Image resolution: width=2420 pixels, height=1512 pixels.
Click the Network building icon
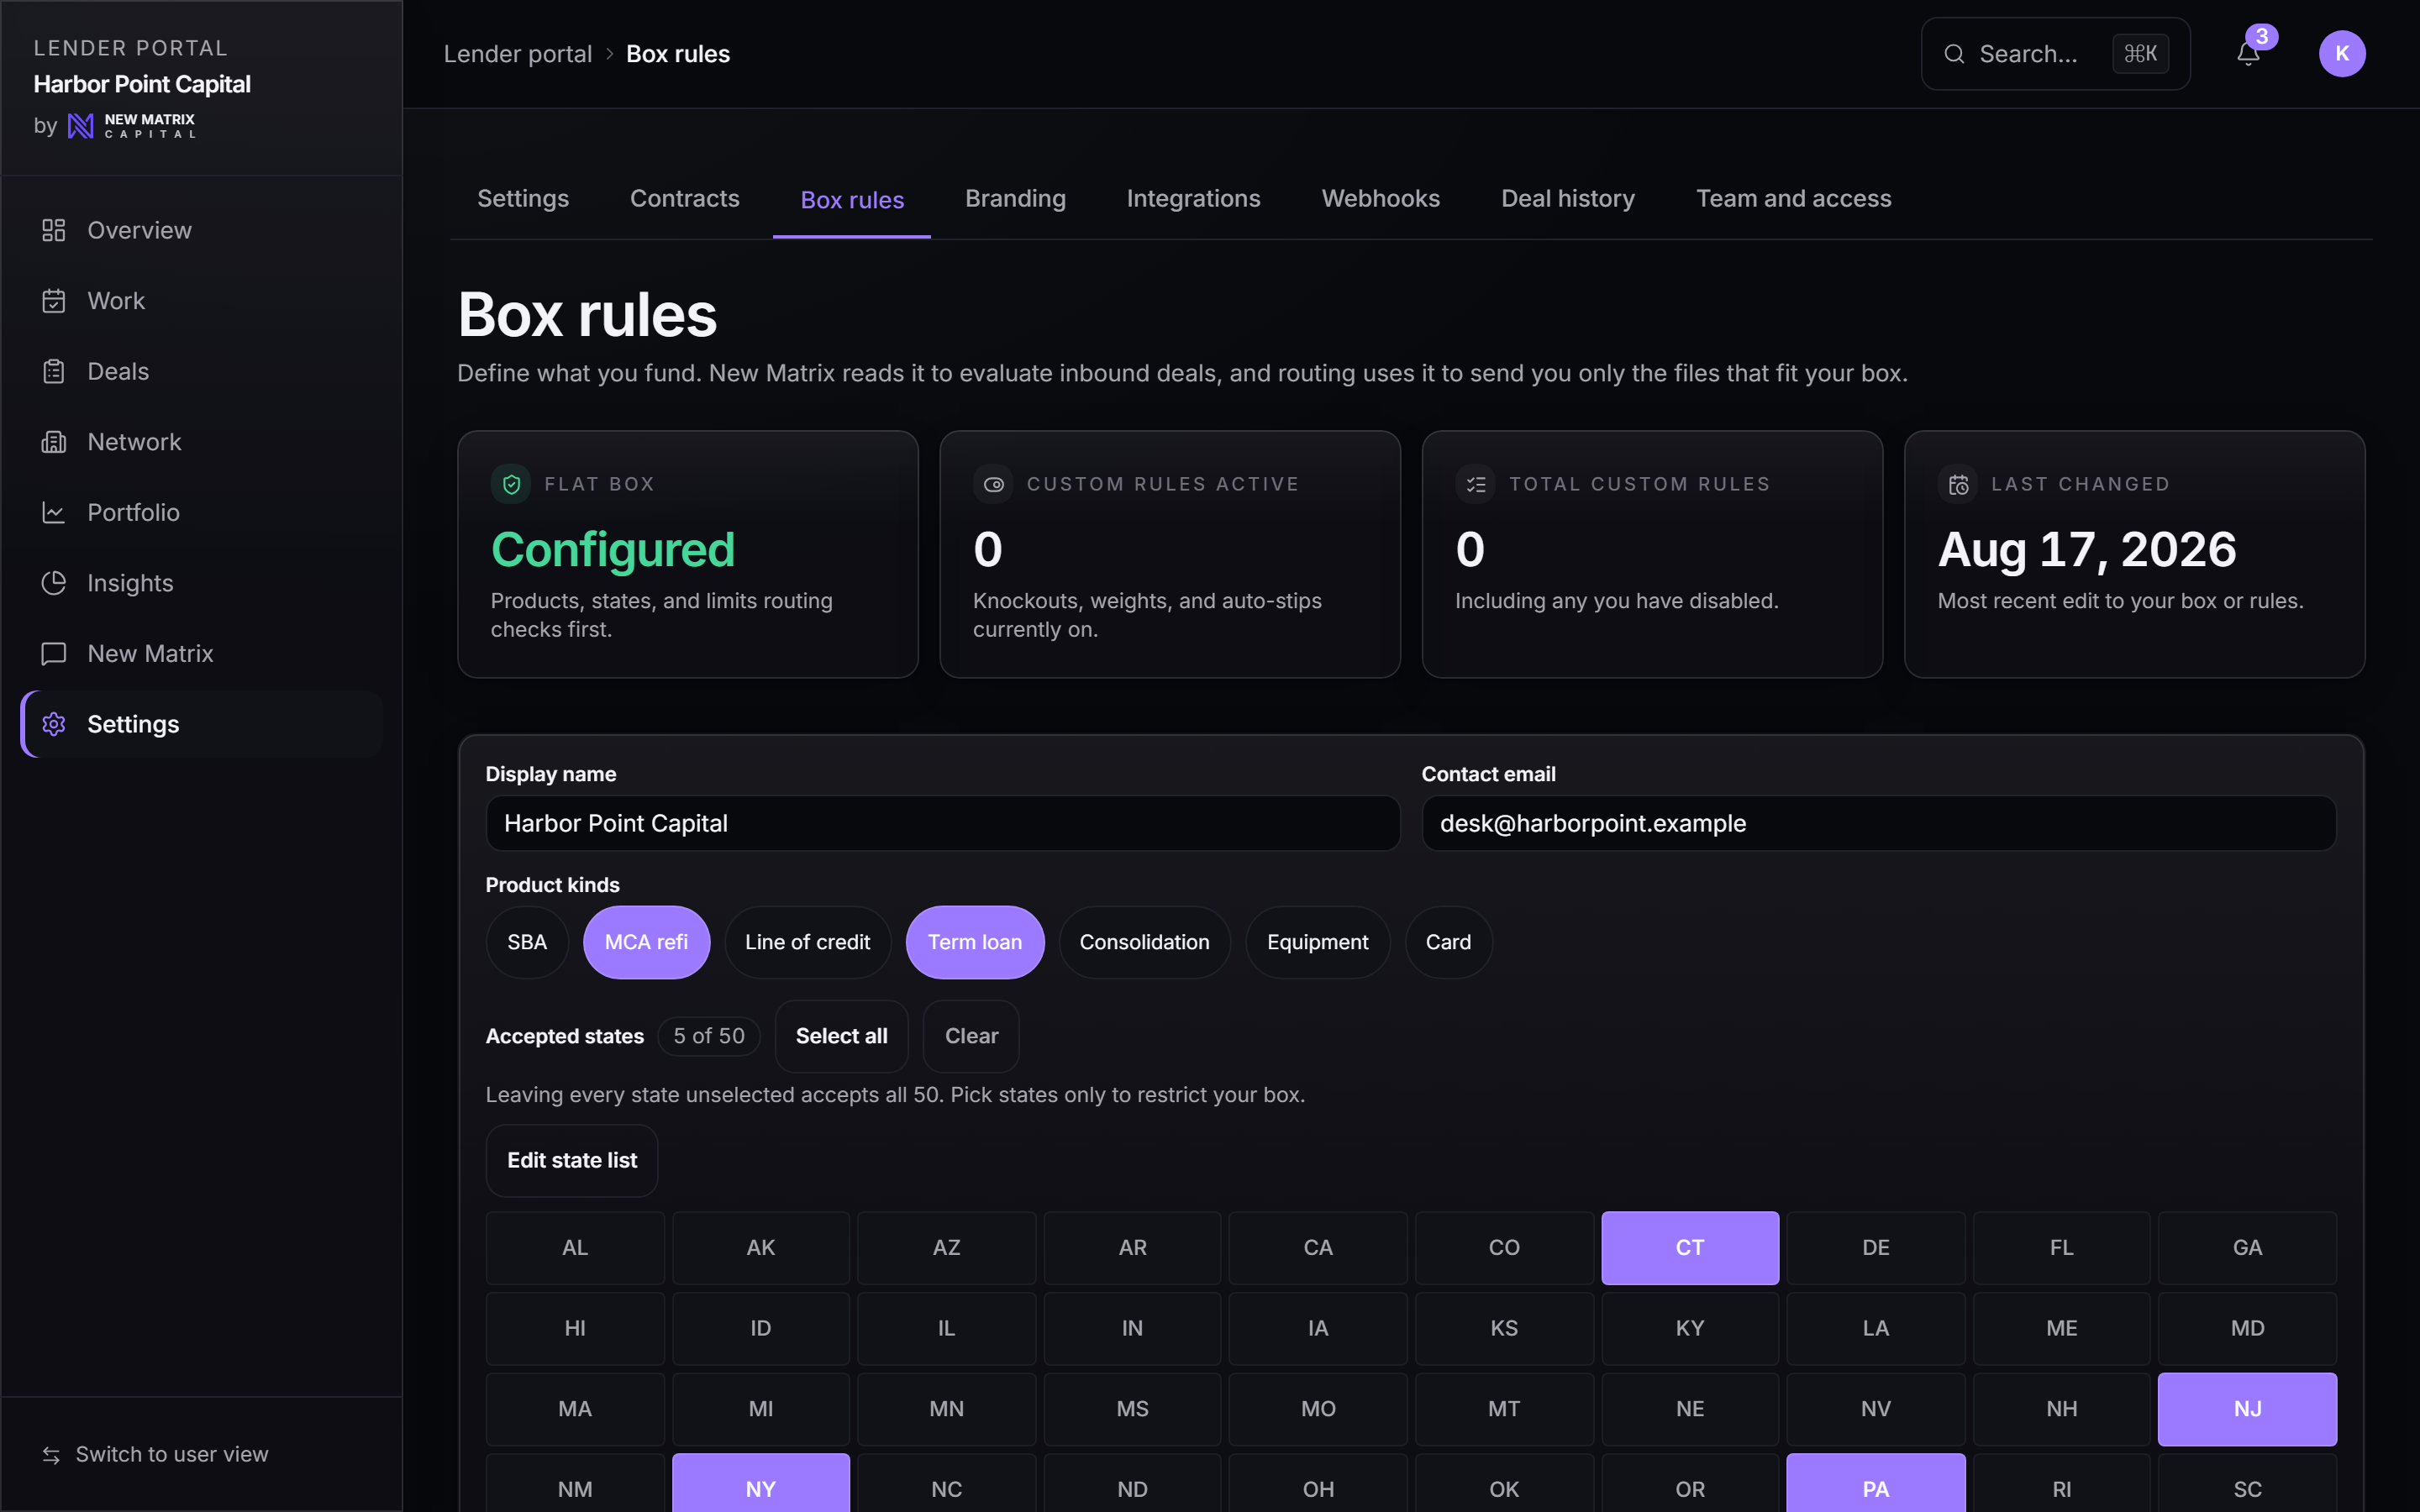(54, 442)
